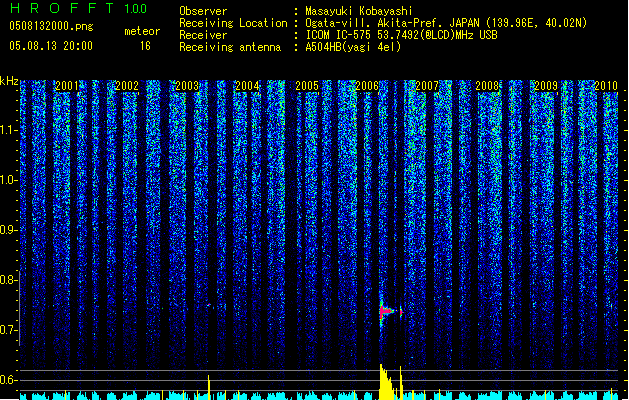Viewport: 629px width, 400px height.
Task: Click the 1.0 kHz axis label
Action: click(x=8, y=180)
